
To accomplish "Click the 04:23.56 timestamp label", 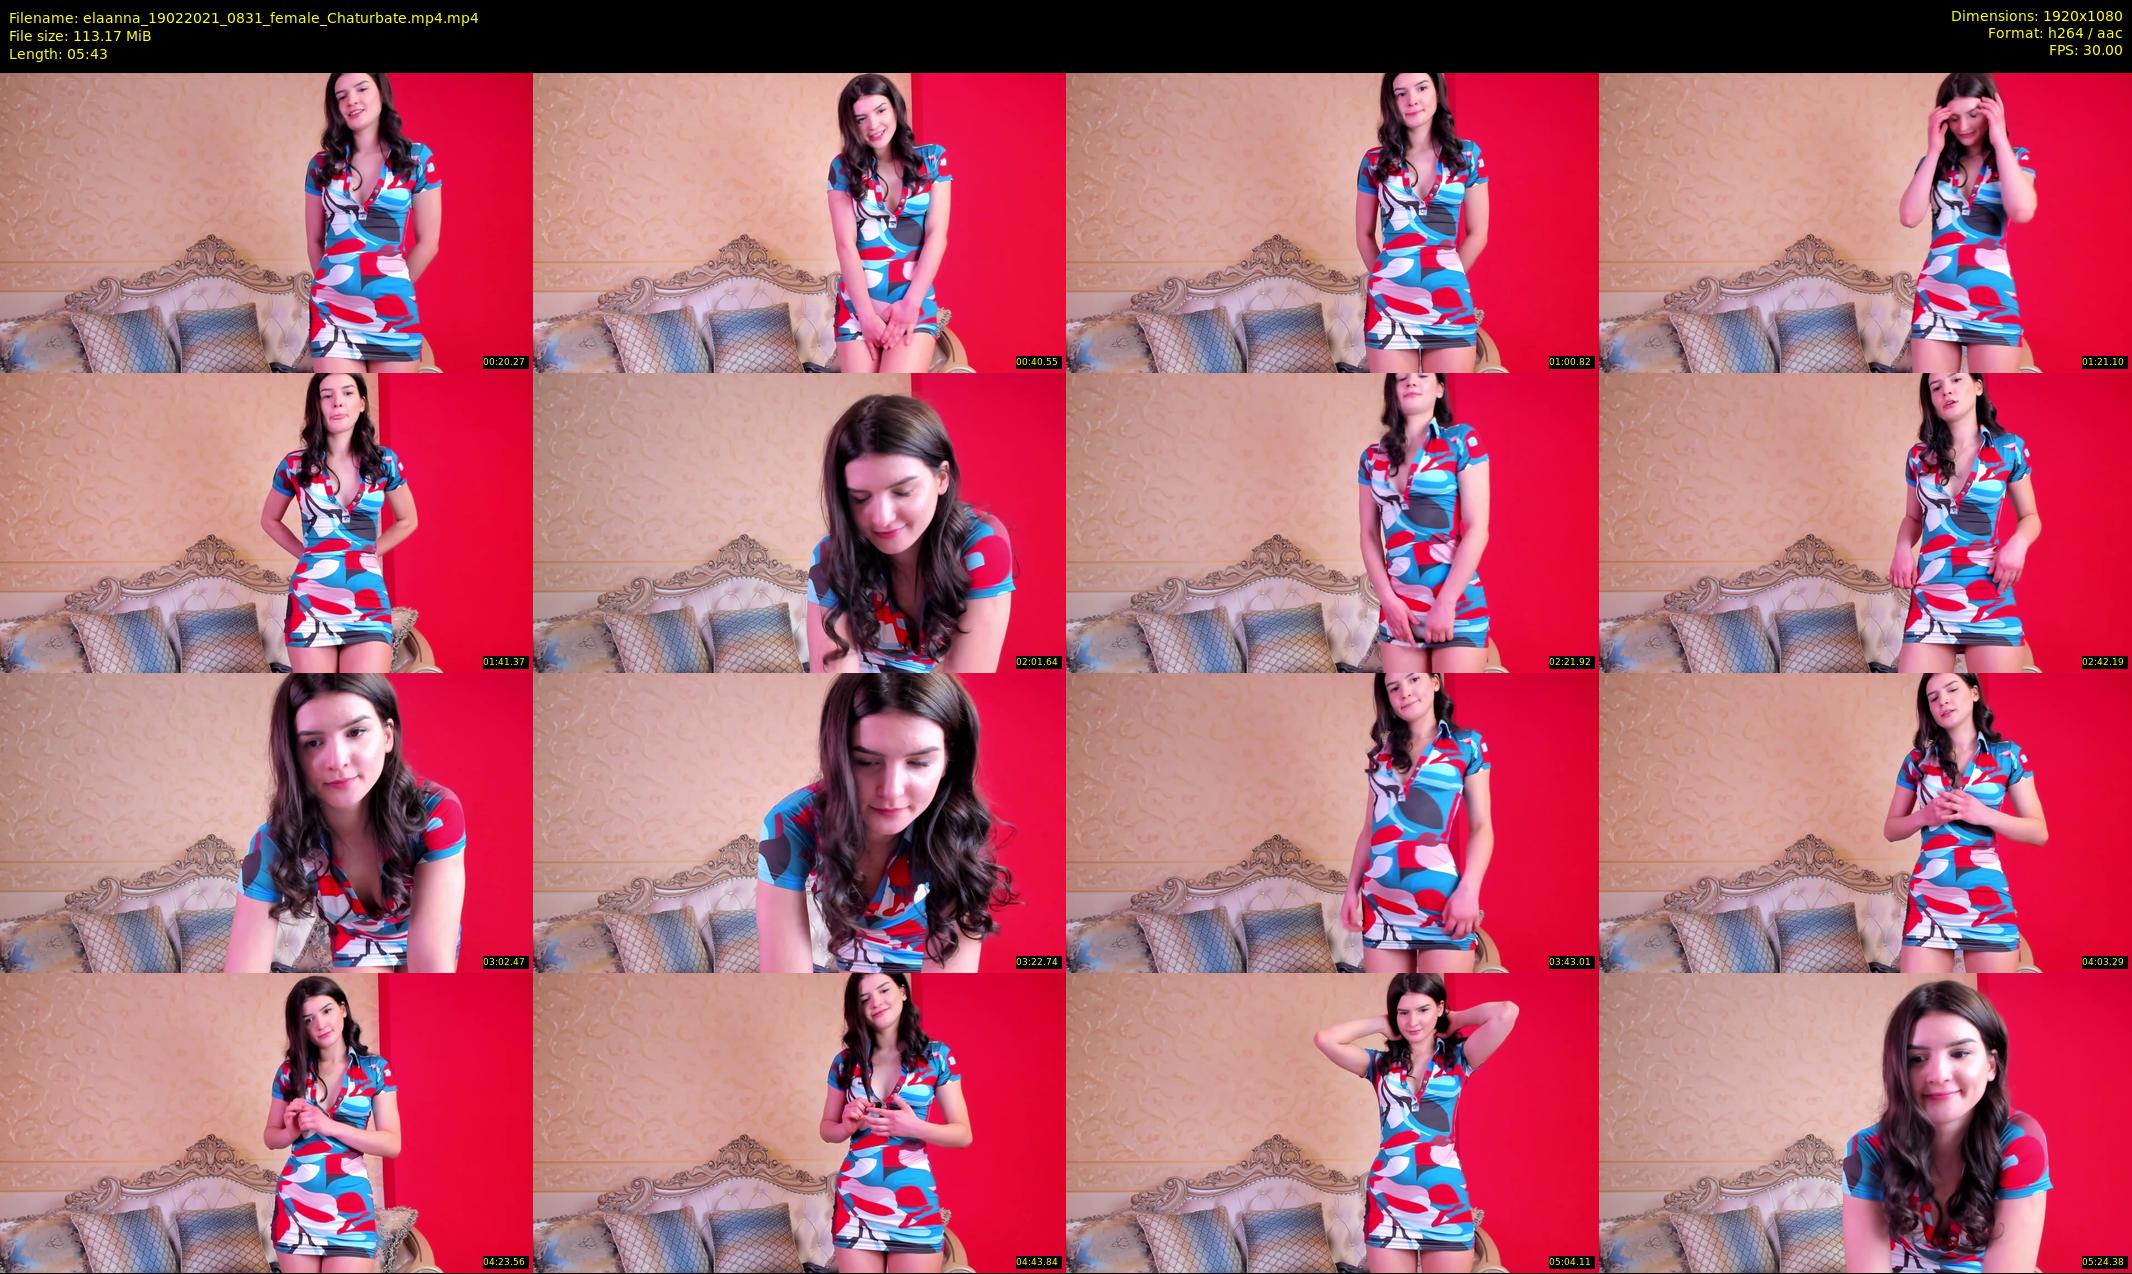I will click(505, 1261).
